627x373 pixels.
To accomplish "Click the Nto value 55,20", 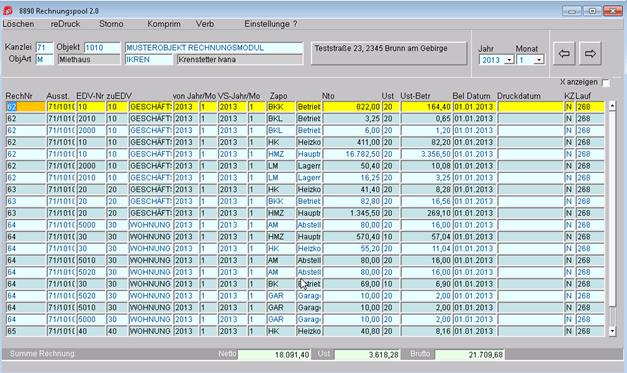I will pos(352,248).
